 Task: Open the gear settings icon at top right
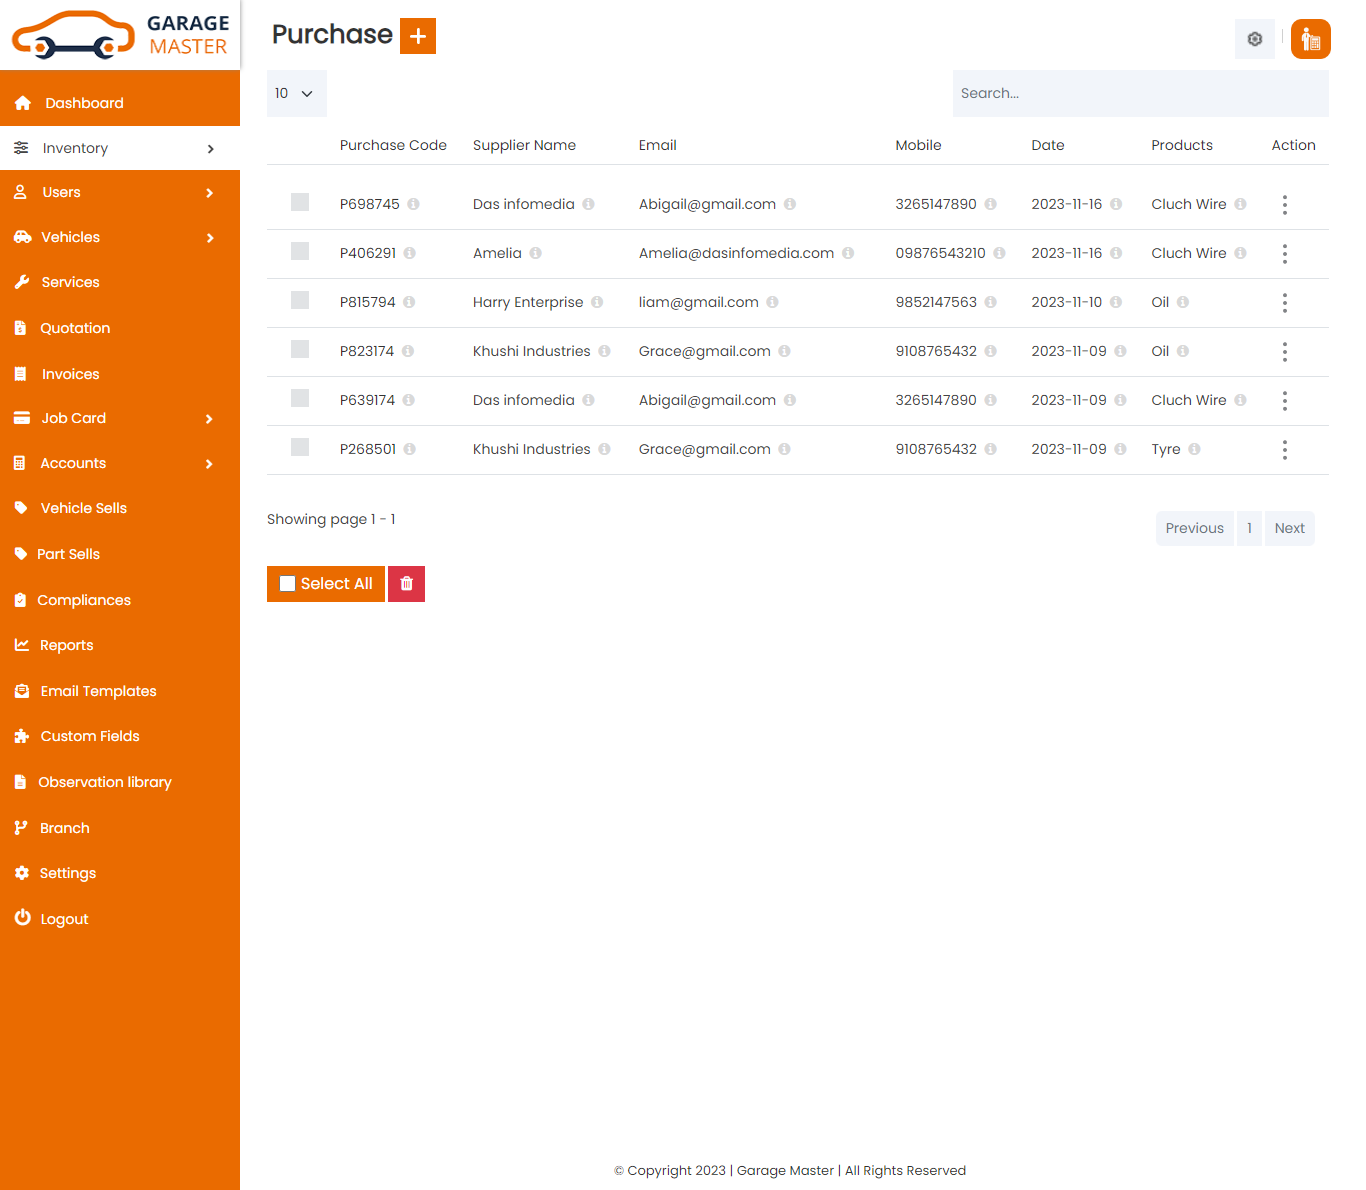click(x=1254, y=40)
